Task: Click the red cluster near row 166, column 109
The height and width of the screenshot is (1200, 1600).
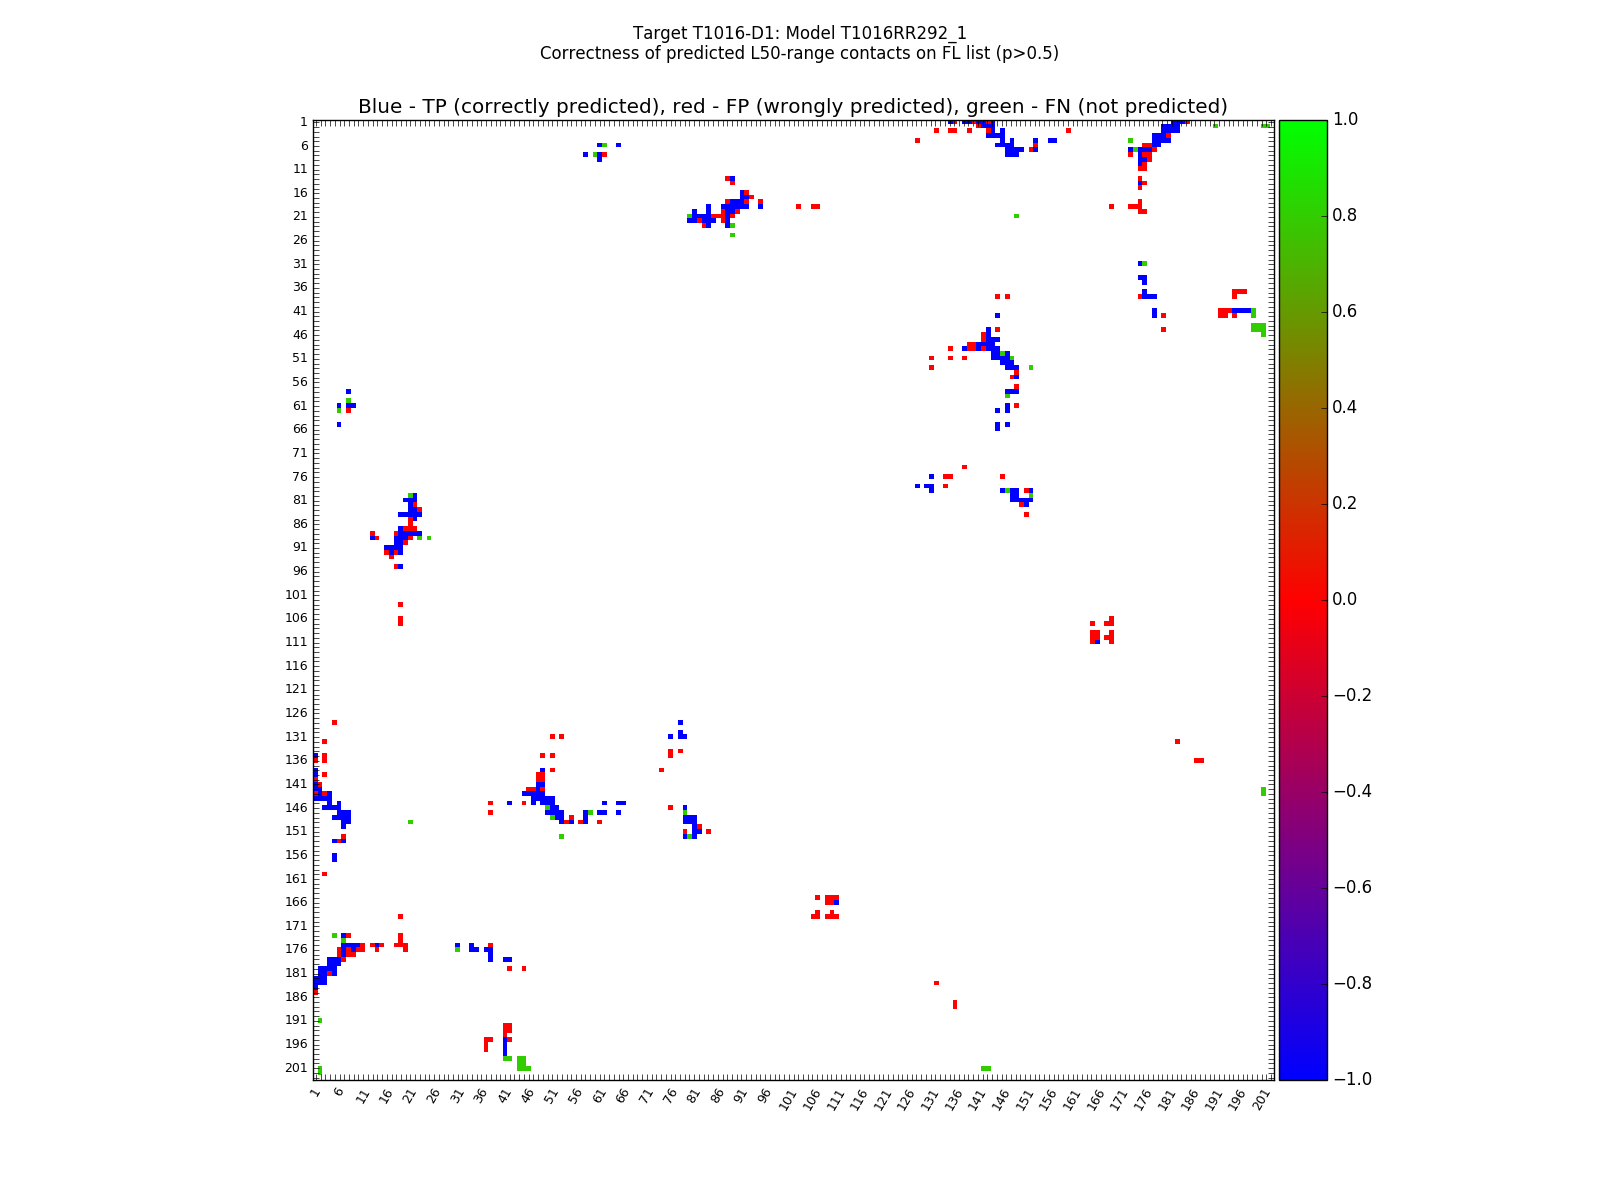Action: (830, 900)
